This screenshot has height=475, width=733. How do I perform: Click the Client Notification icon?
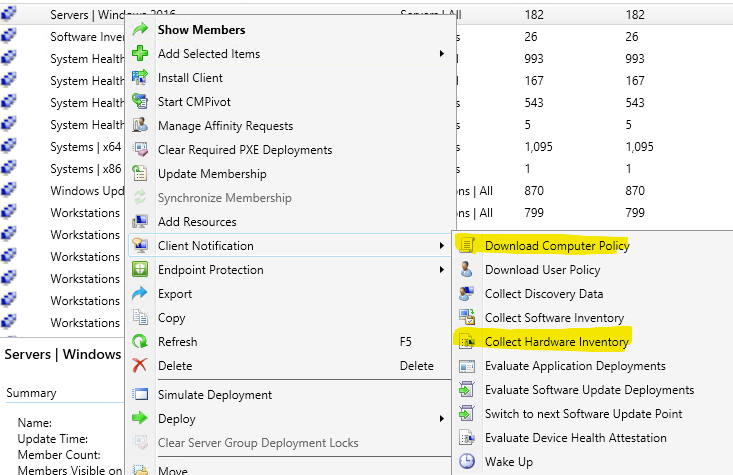tap(140, 245)
